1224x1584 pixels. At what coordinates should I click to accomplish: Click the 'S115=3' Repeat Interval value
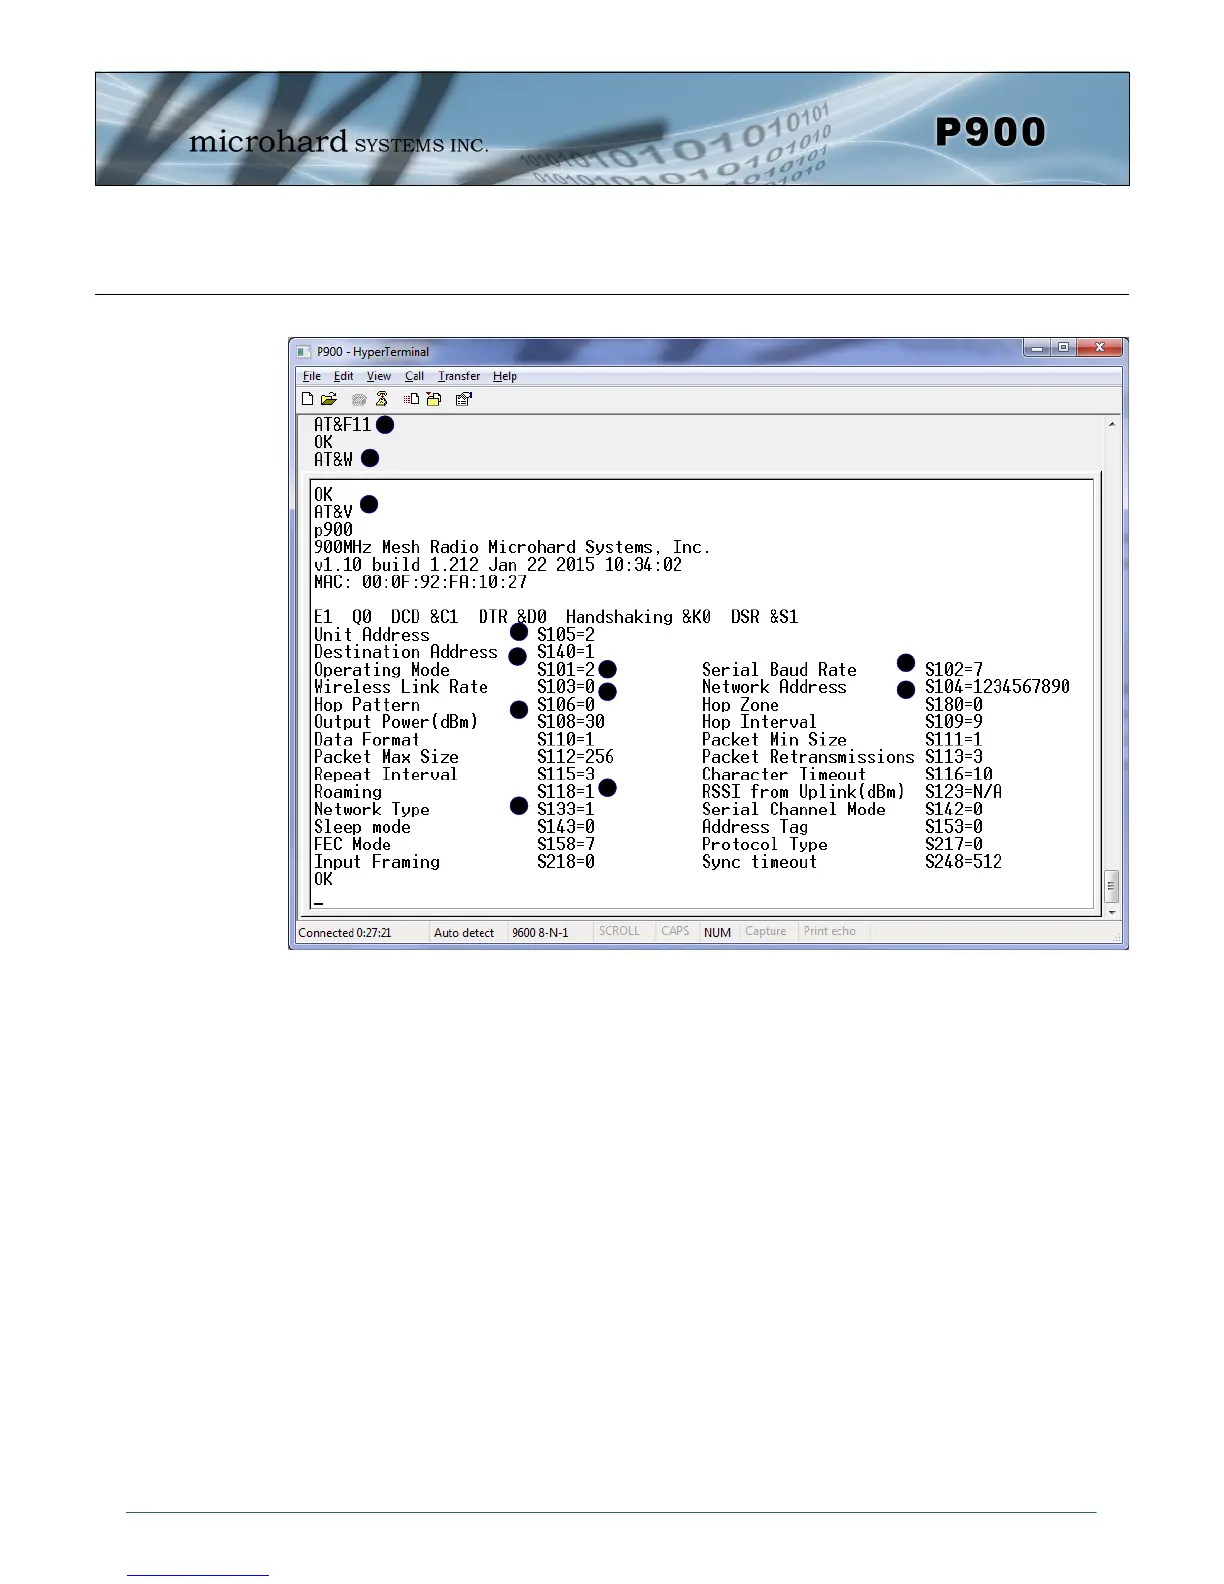pyautogui.click(x=566, y=774)
